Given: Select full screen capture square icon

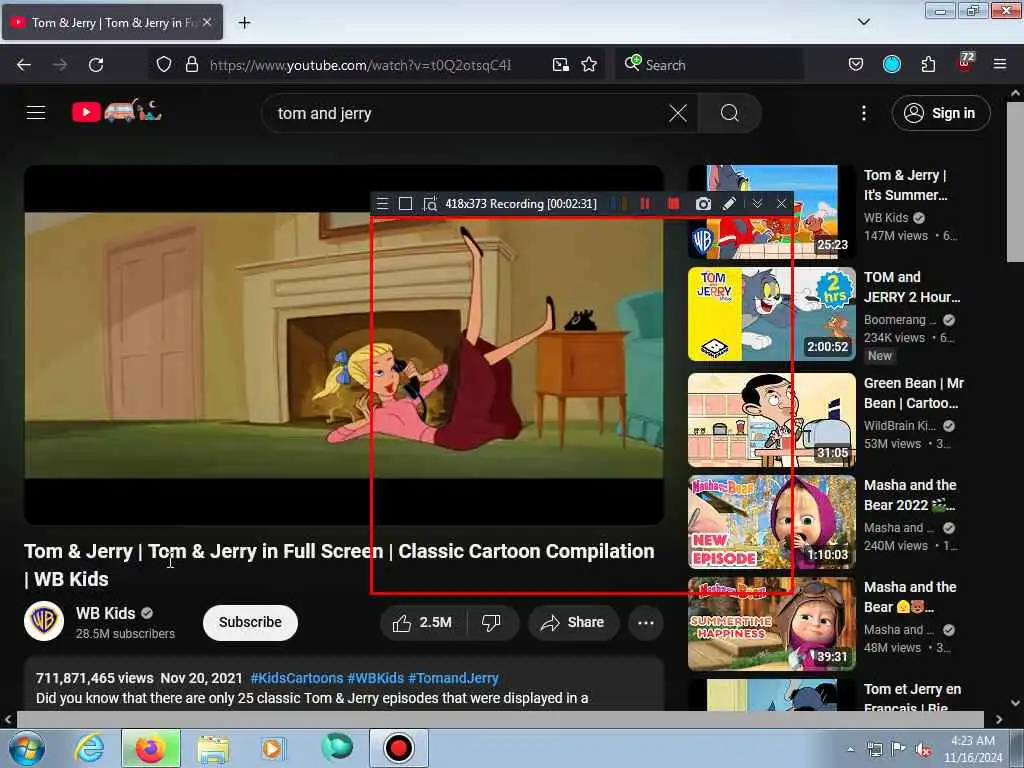Looking at the screenshot, I should (406, 204).
